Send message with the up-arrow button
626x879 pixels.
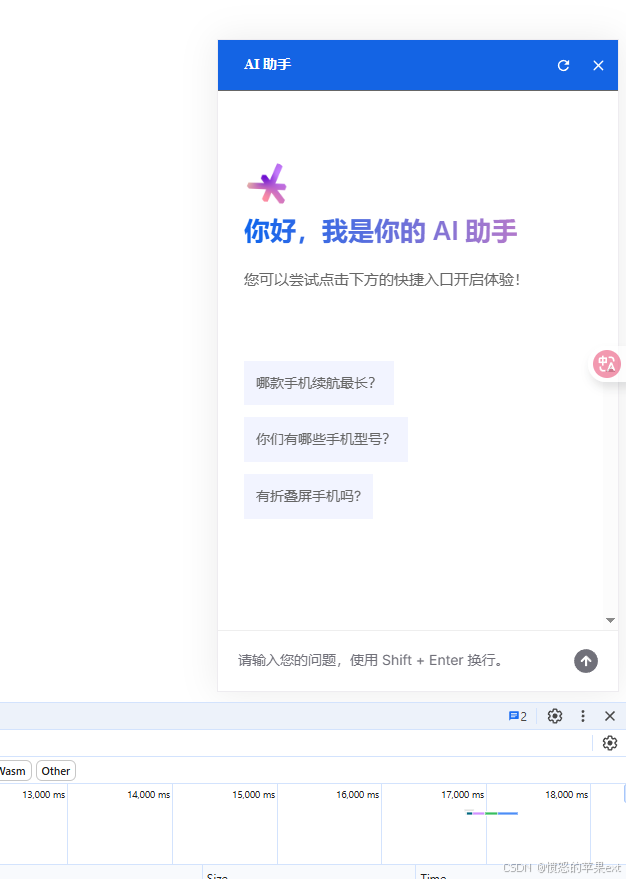[x=586, y=661]
